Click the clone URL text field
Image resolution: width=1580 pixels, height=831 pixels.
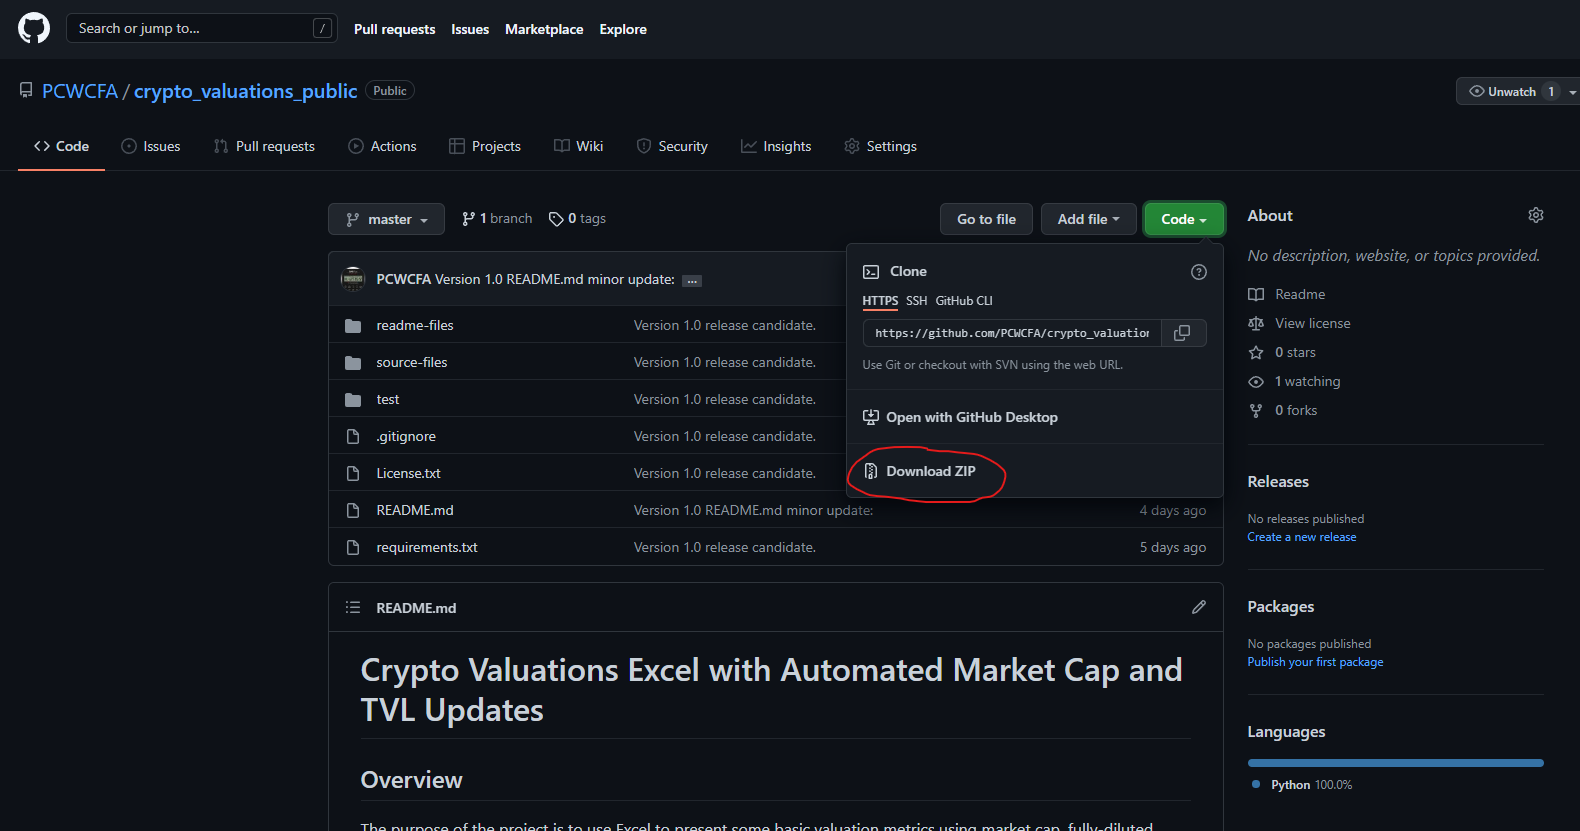[1012, 333]
